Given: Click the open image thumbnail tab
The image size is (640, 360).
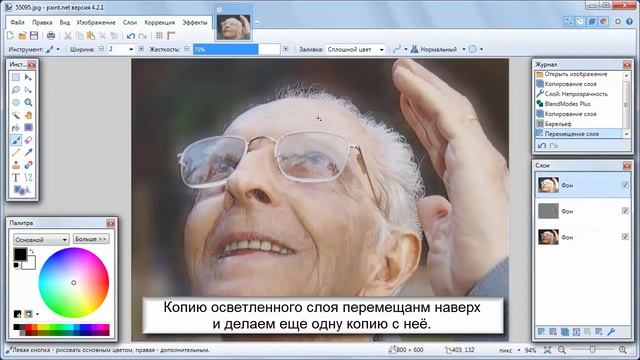Looking at the screenshot, I should coord(233,27).
